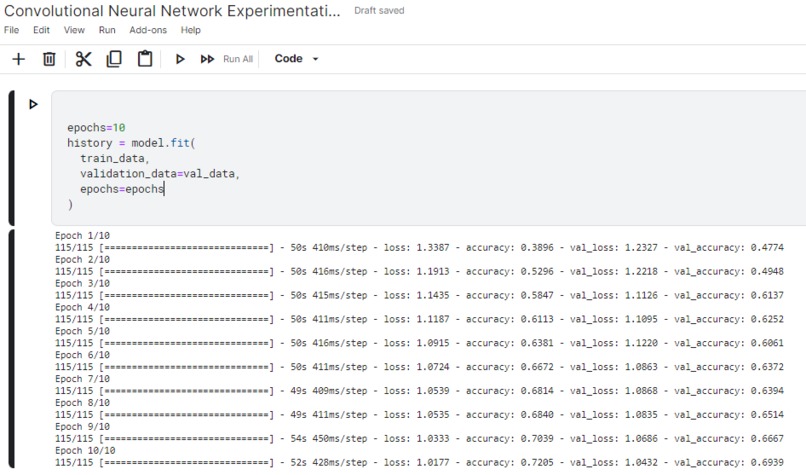Open the Run menu
The width and height of the screenshot is (806, 475).
107,30
